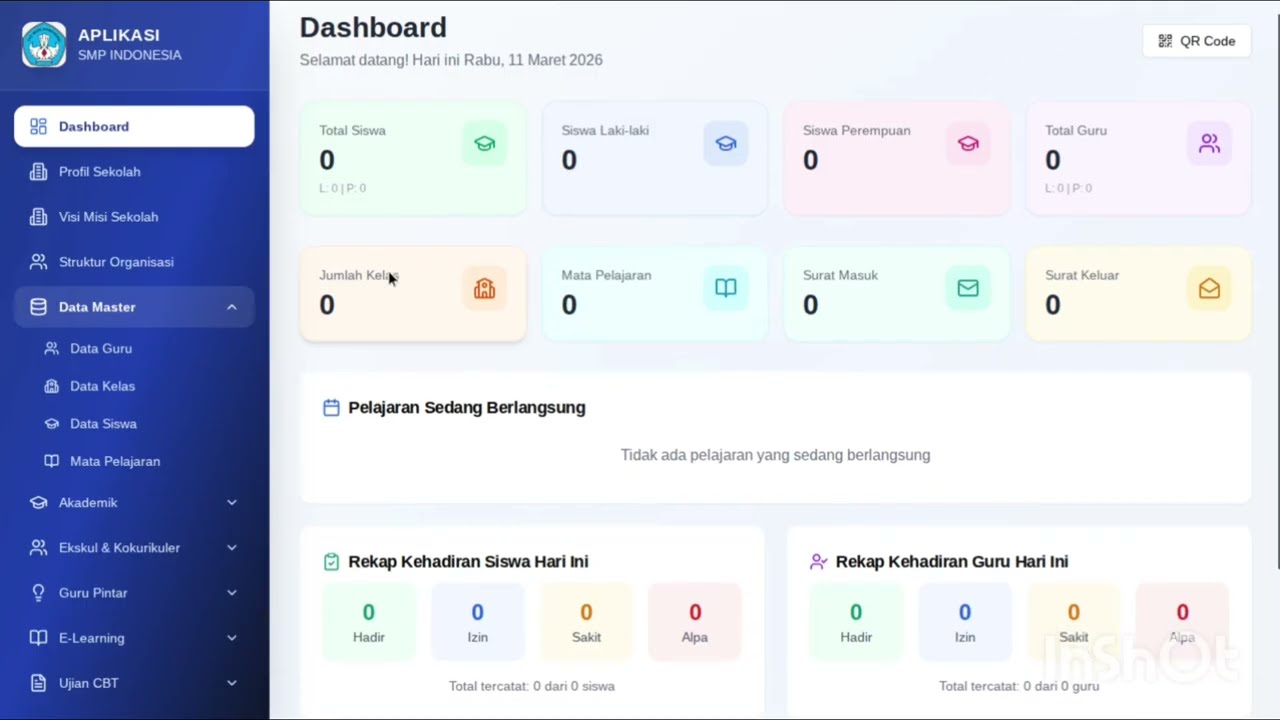Click the Mata Pelajaran book icon in sidebar
The width and height of the screenshot is (1280, 720).
click(x=51, y=461)
